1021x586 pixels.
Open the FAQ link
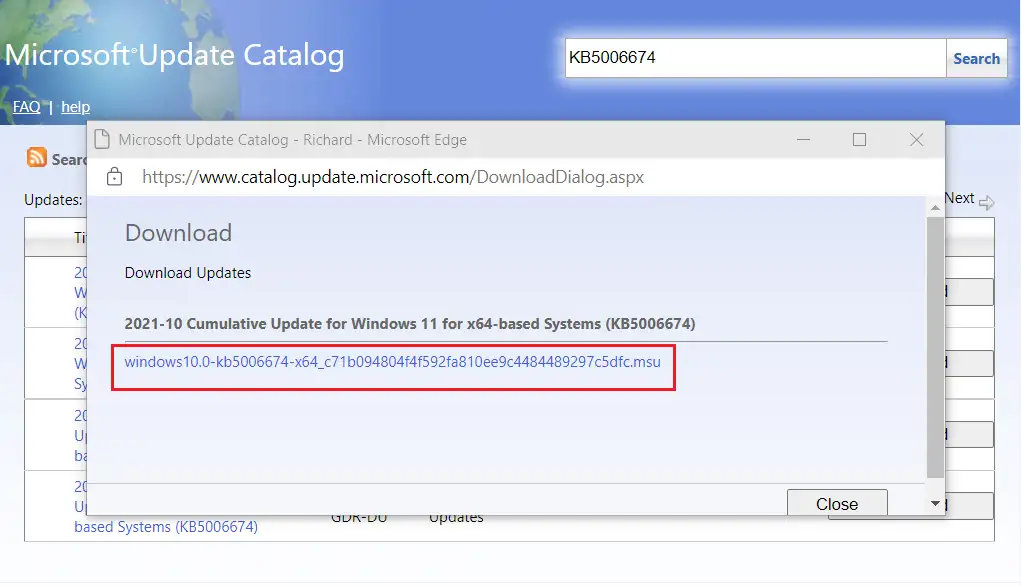pyautogui.click(x=27, y=107)
